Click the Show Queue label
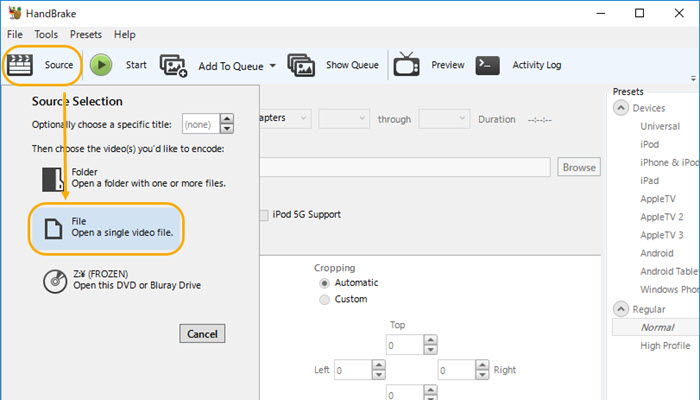Viewport: 700px width, 400px height. (x=352, y=65)
